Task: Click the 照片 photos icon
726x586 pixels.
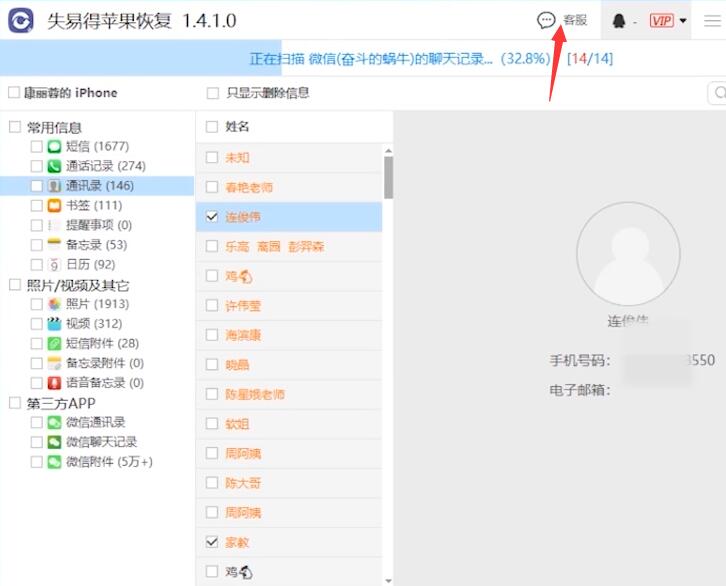Action: [54, 304]
